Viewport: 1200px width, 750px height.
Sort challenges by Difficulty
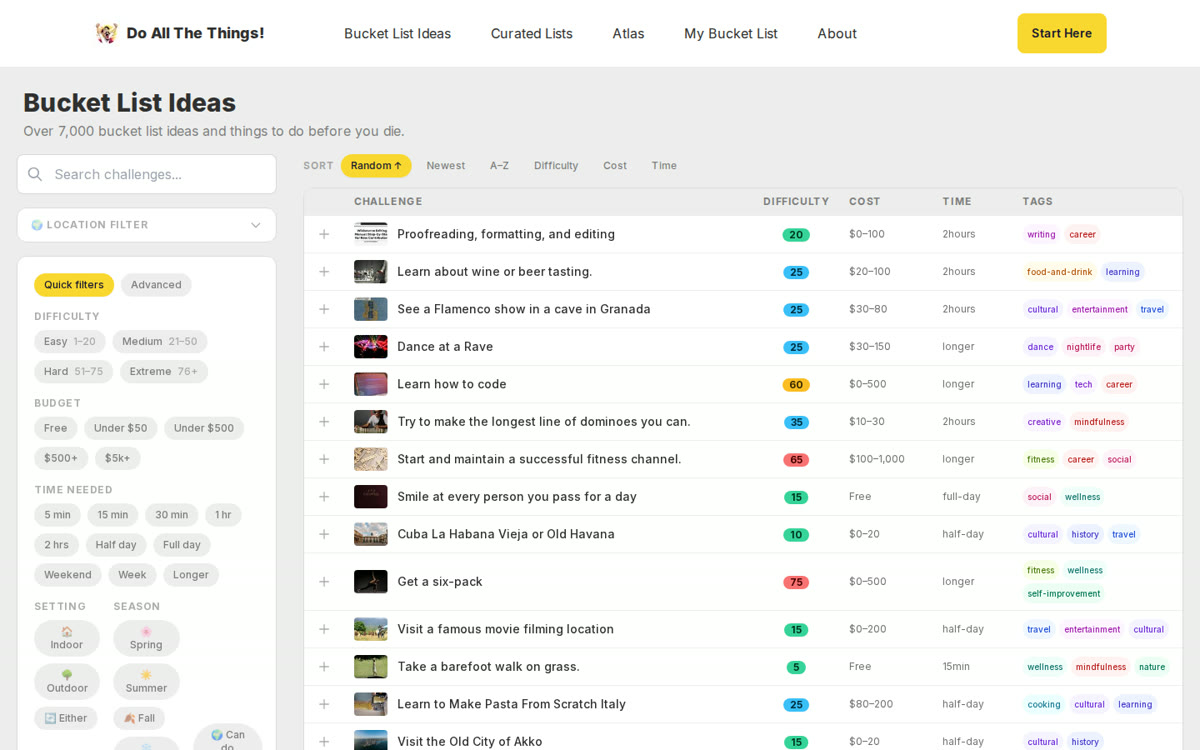point(556,166)
